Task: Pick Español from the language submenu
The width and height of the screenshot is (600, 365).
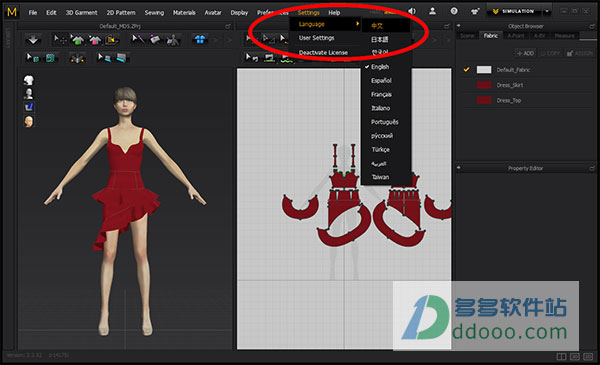Action: click(381, 80)
